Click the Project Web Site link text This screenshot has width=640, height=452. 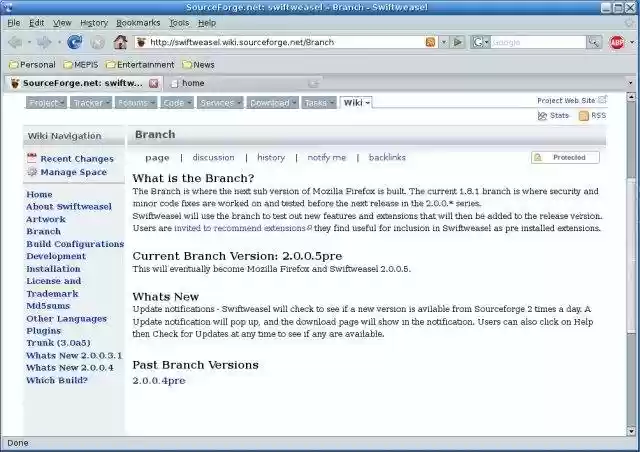coord(566,100)
